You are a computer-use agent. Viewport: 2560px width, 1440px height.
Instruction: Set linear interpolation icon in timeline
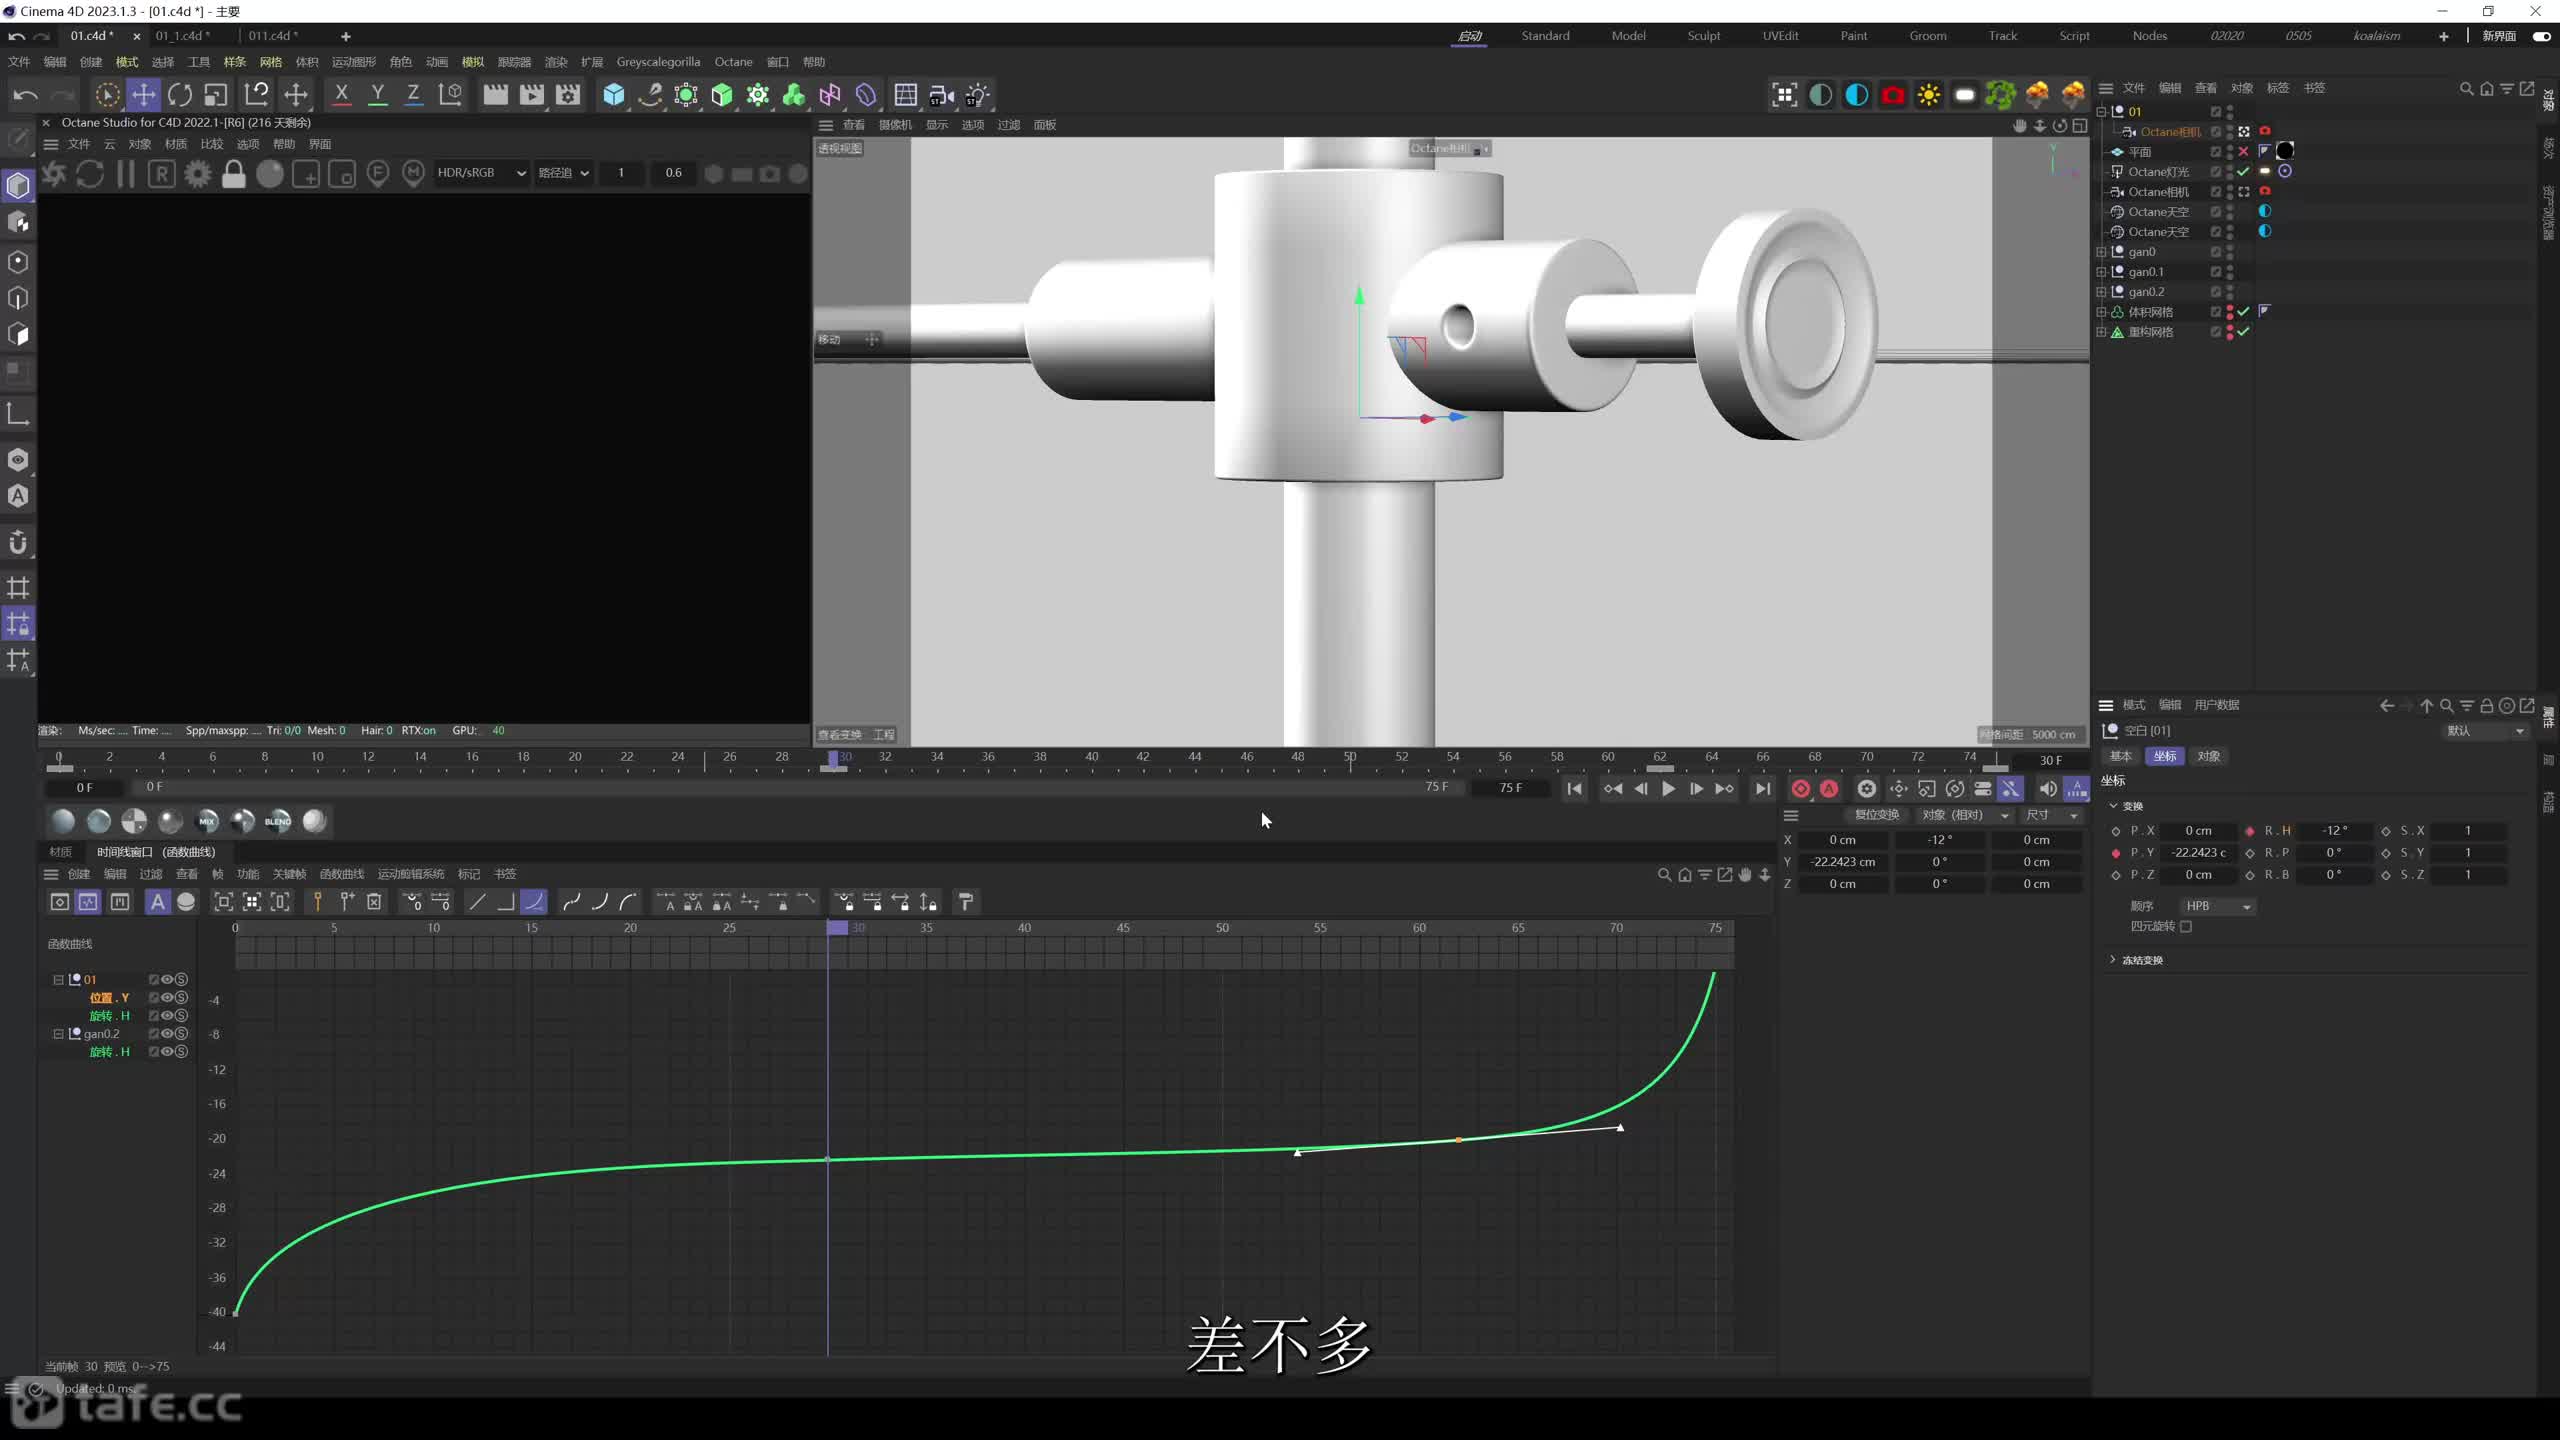pyautogui.click(x=477, y=902)
